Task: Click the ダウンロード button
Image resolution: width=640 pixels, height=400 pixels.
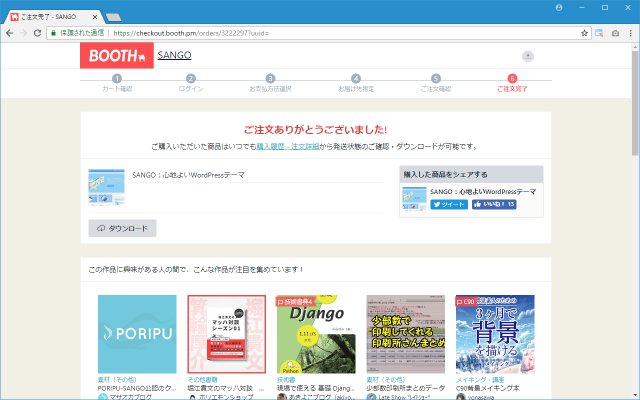Action: tap(122, 228)
